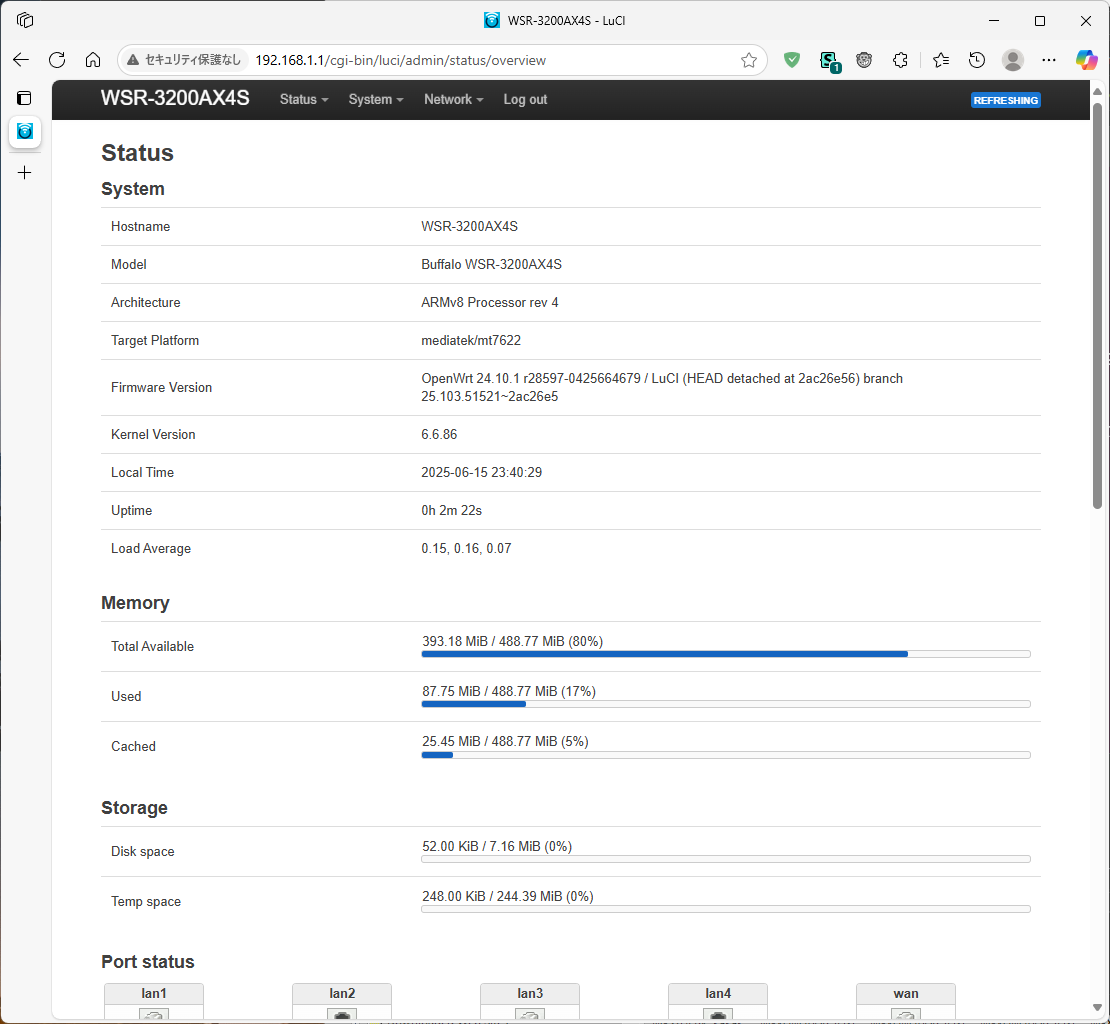Image resolution: width=1110 pixels, height=1024 pixels.
Task: Click the Total Available memory progress bar
Action: pos(726,654)
